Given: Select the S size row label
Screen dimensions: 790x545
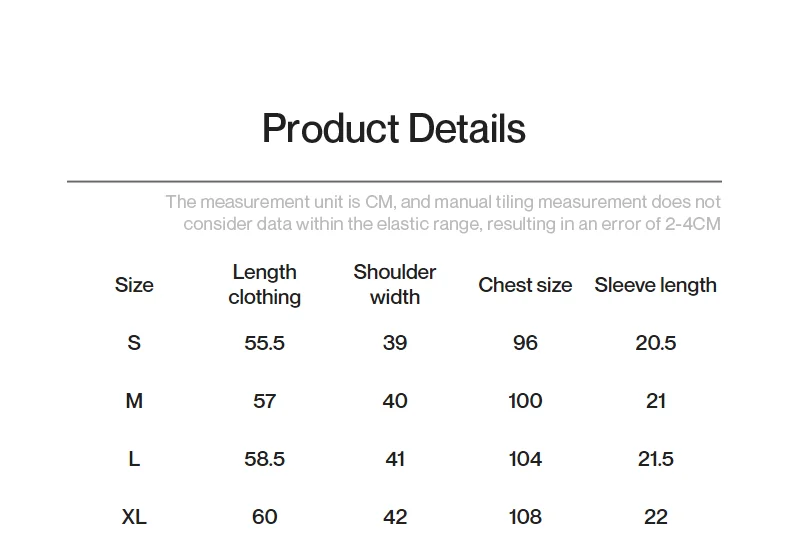Looking at the screenshot, I should (x=134, y=343).
